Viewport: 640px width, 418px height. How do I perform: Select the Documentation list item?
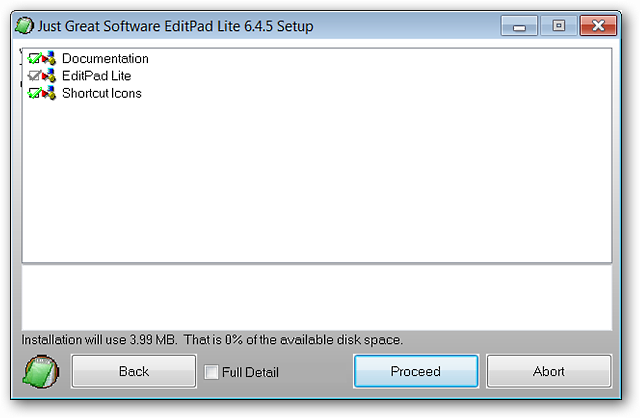coord(105,58)
